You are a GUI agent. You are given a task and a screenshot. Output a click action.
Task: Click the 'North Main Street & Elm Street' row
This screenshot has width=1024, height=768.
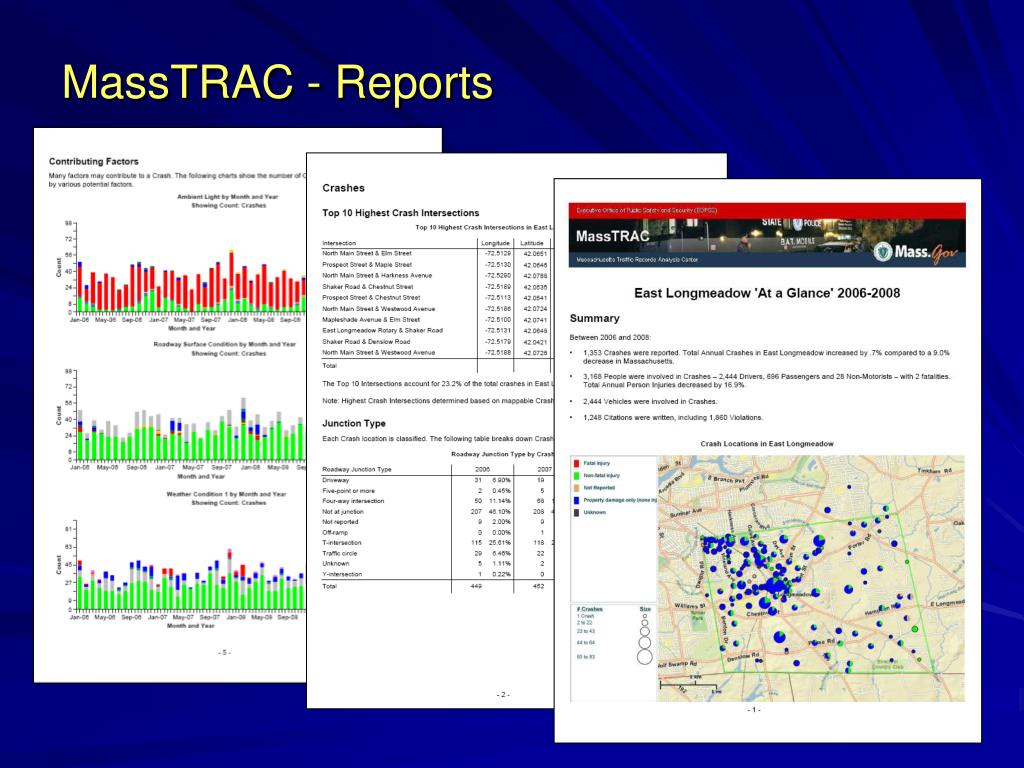pyautogui.click(x=436, y=253)
